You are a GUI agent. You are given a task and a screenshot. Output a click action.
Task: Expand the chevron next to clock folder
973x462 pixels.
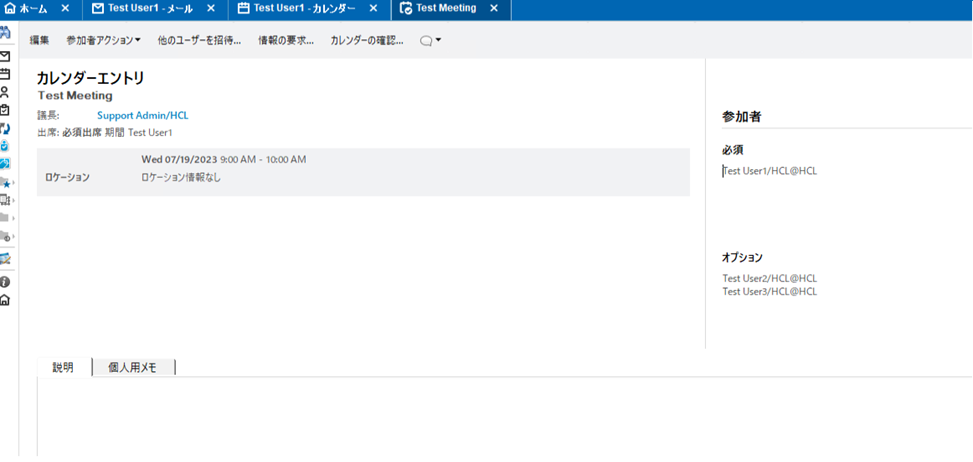click(14, 237)
